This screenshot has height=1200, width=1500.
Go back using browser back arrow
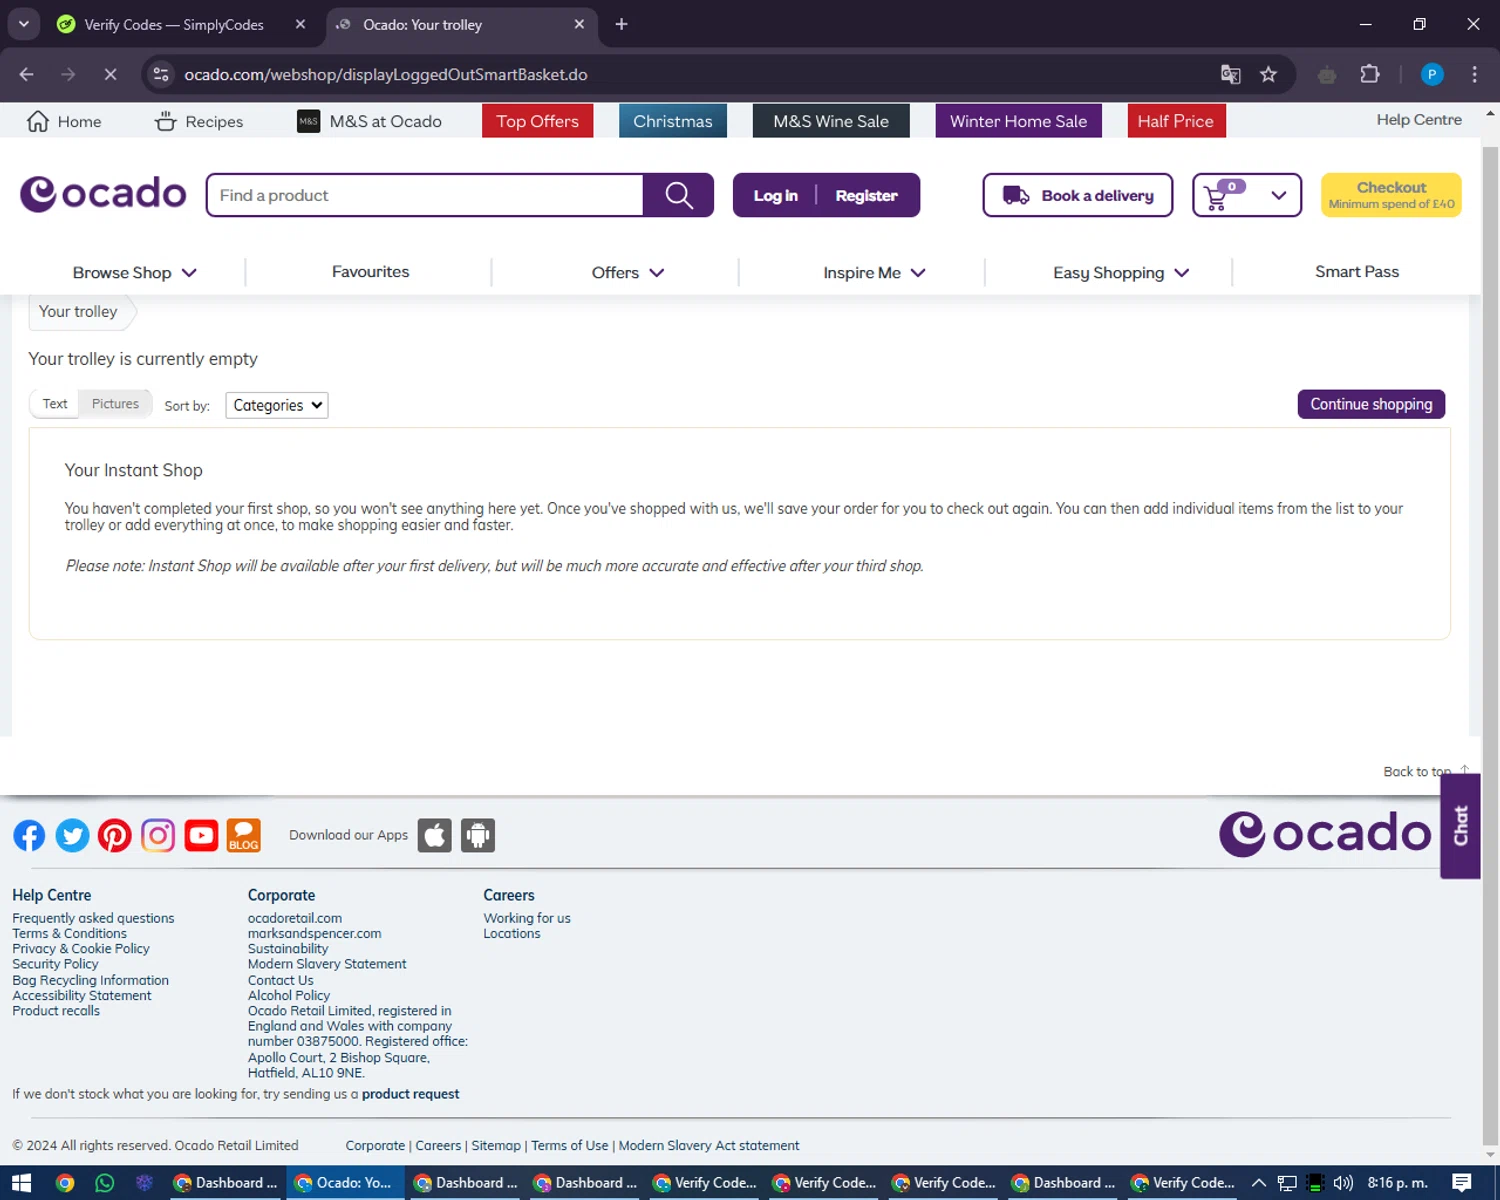point(27,74)
